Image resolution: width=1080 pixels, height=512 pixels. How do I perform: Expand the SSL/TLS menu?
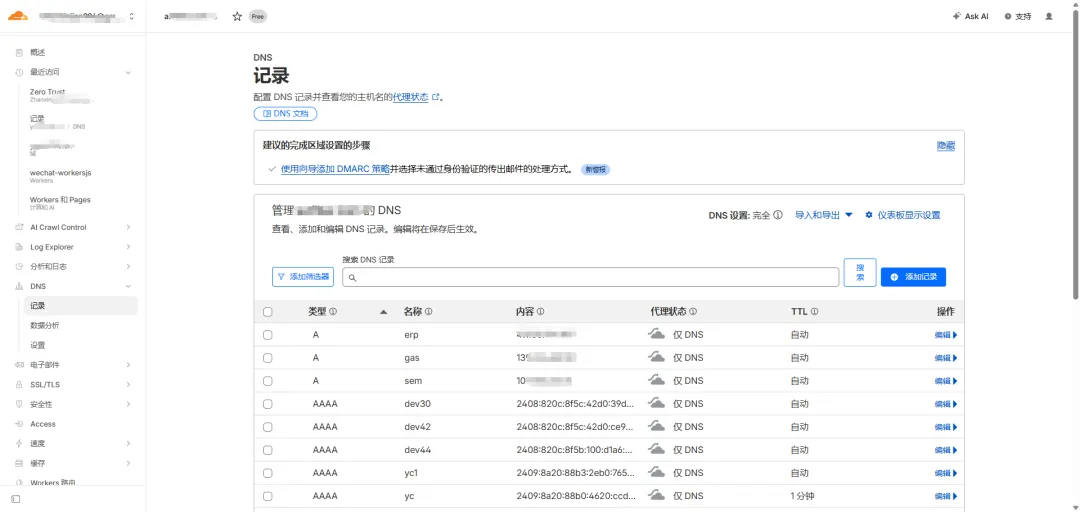click(x=128, y=385)
